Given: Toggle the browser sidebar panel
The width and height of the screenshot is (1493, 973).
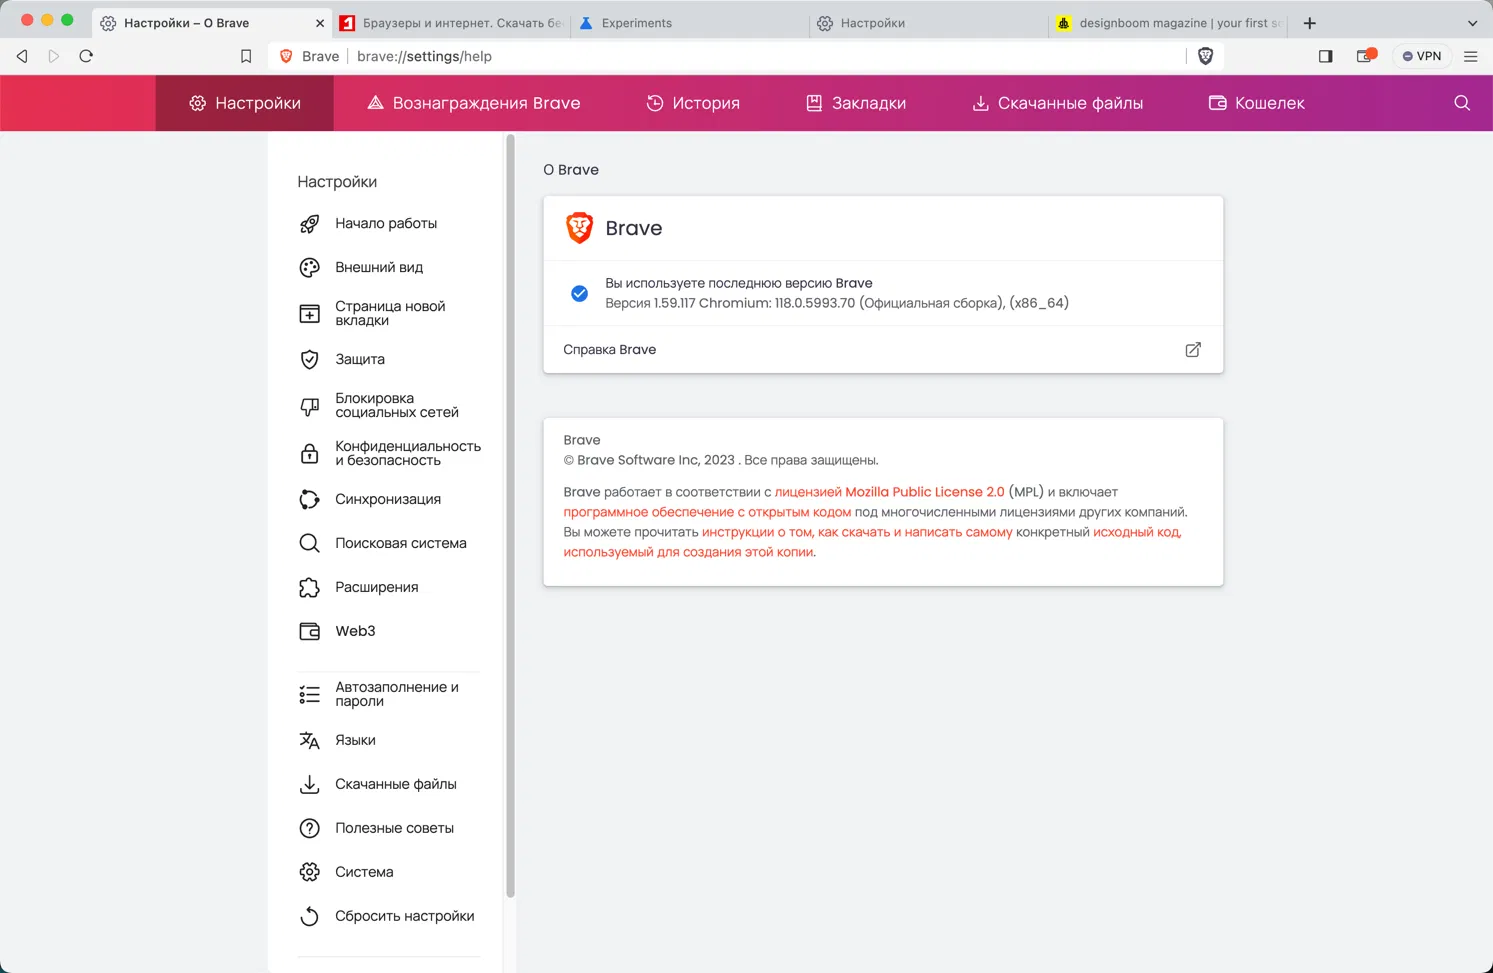Looking at the screenshot, I should pos(1325,56).
